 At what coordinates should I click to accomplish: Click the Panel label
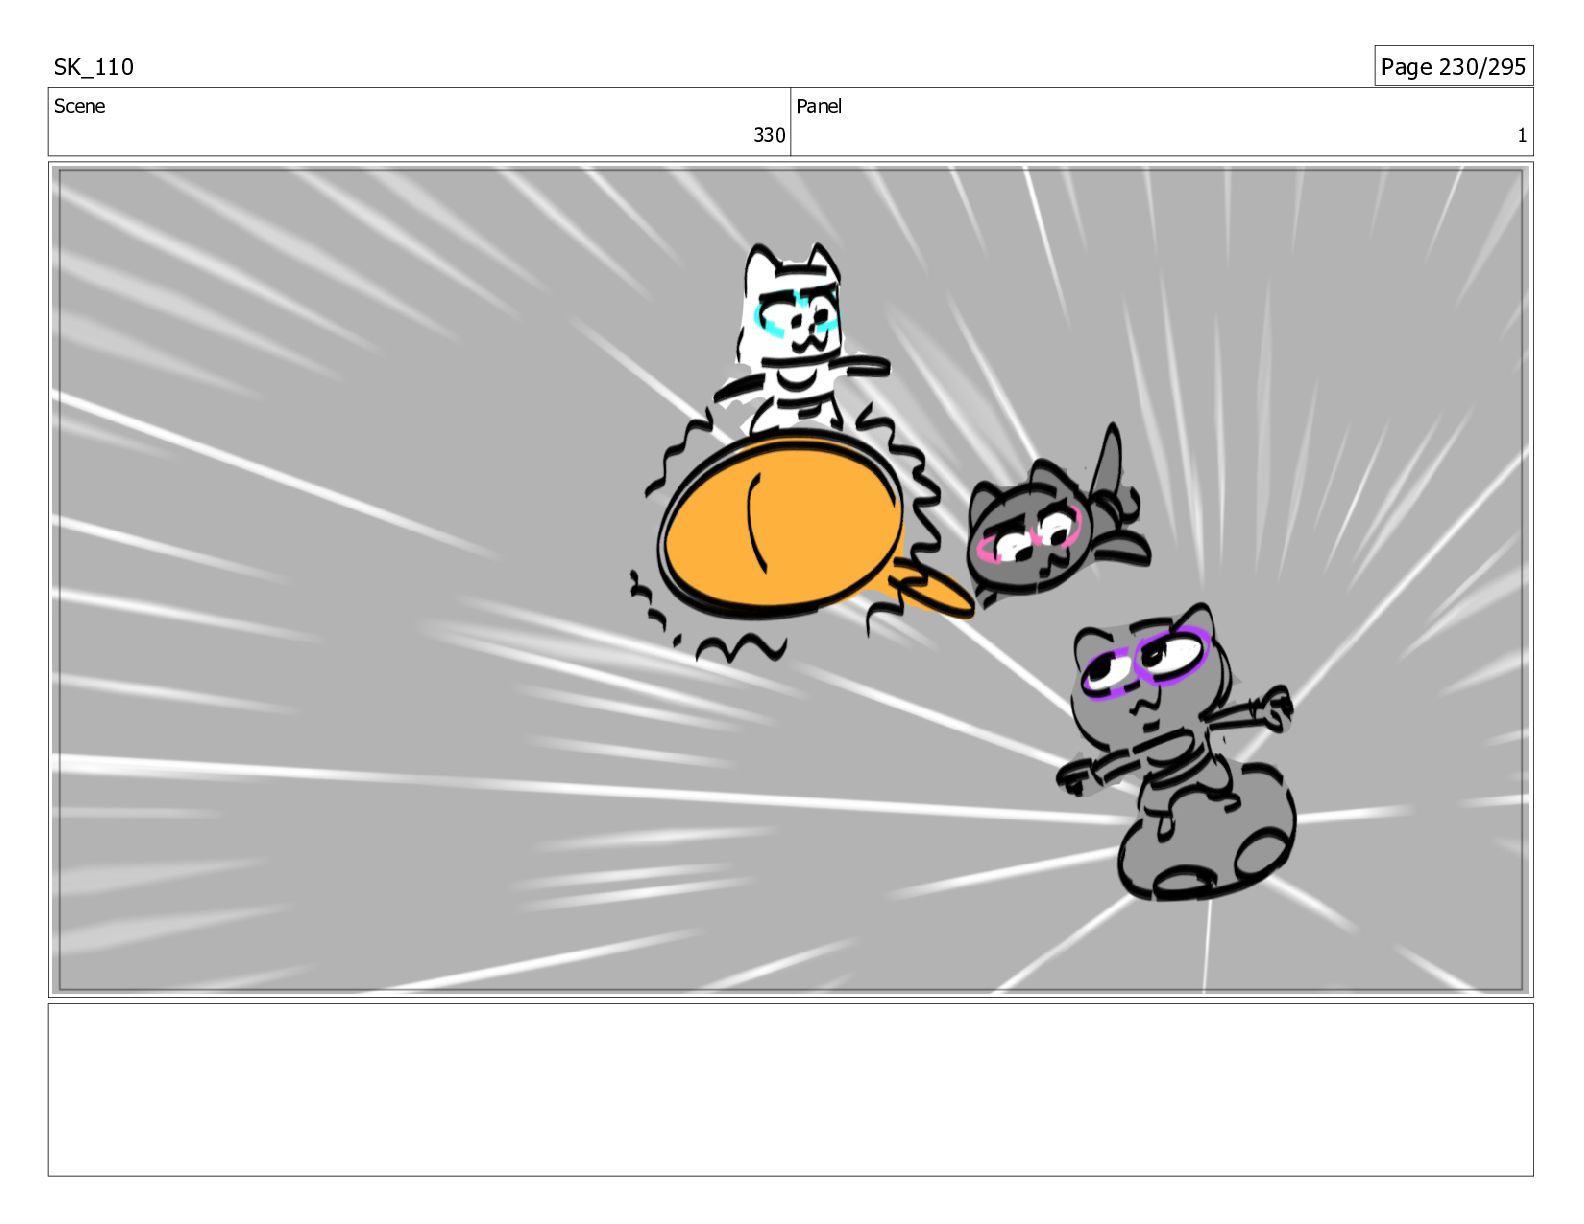tap(819, 106)
